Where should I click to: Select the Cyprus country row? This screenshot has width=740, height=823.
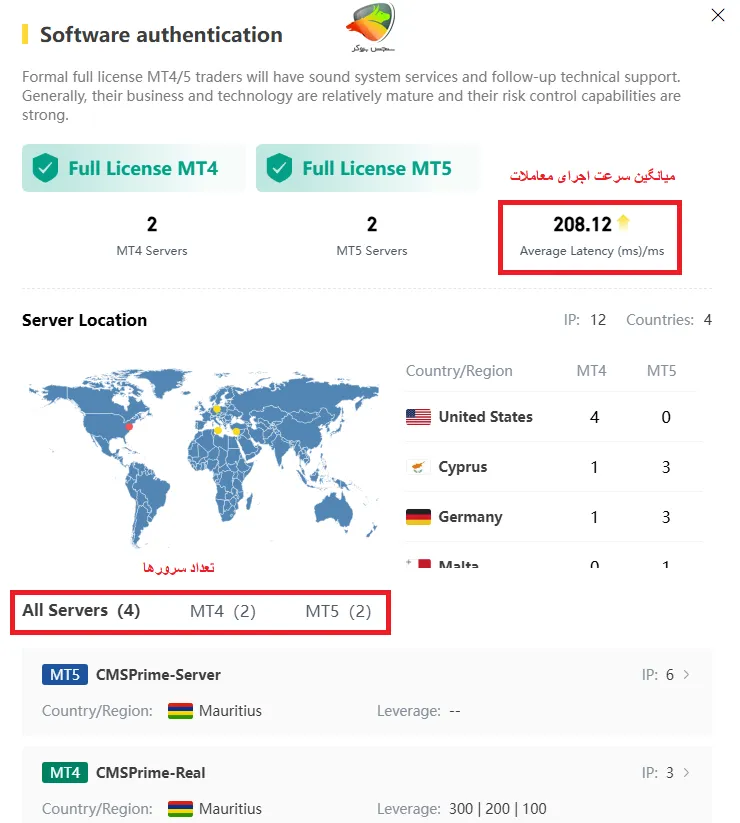(554, 467)
